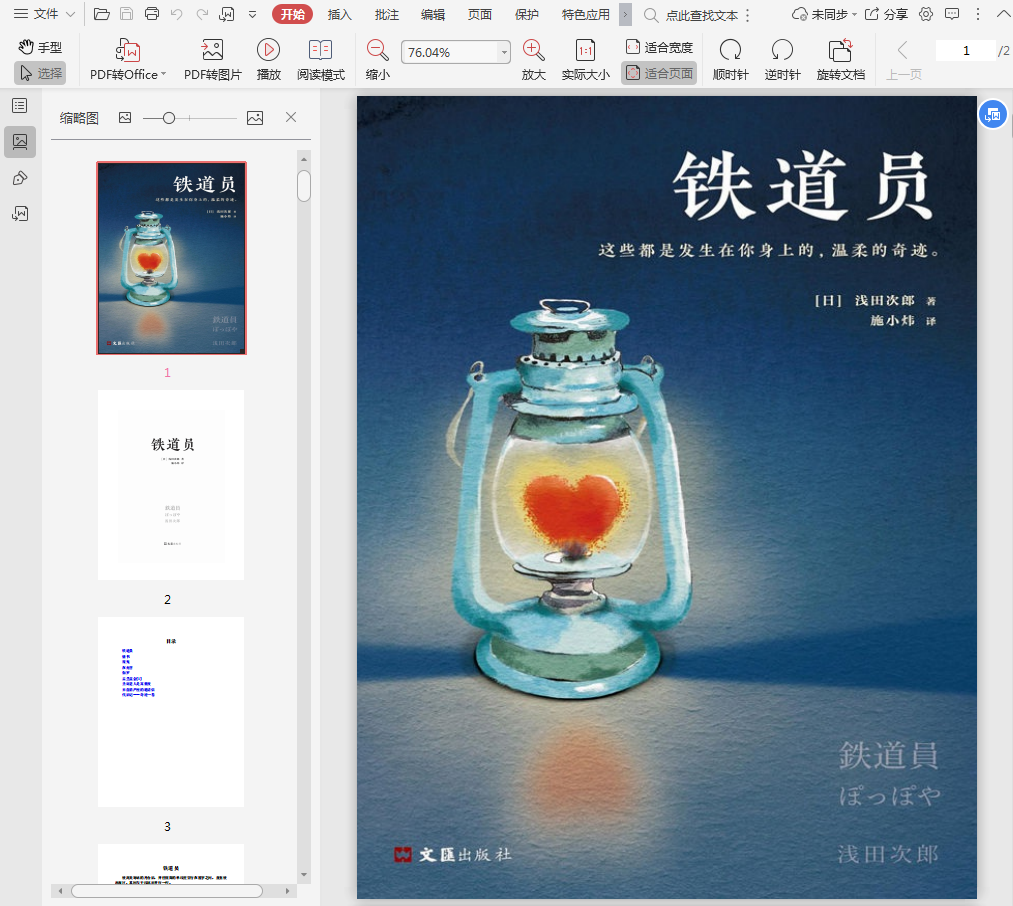Viewport: 1013px width, 906px height.
Task: Click the thumbnail panel vertical scrollbar thumb
Action: (304, 186)
